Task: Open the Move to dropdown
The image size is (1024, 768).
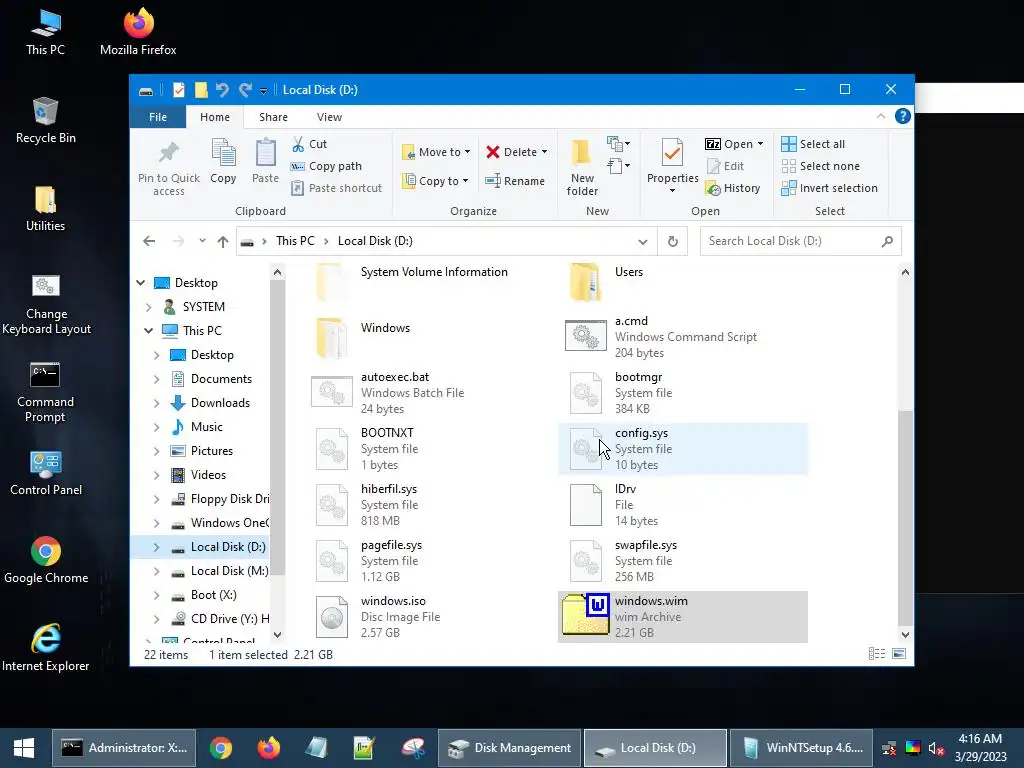Action: [436, 152]
